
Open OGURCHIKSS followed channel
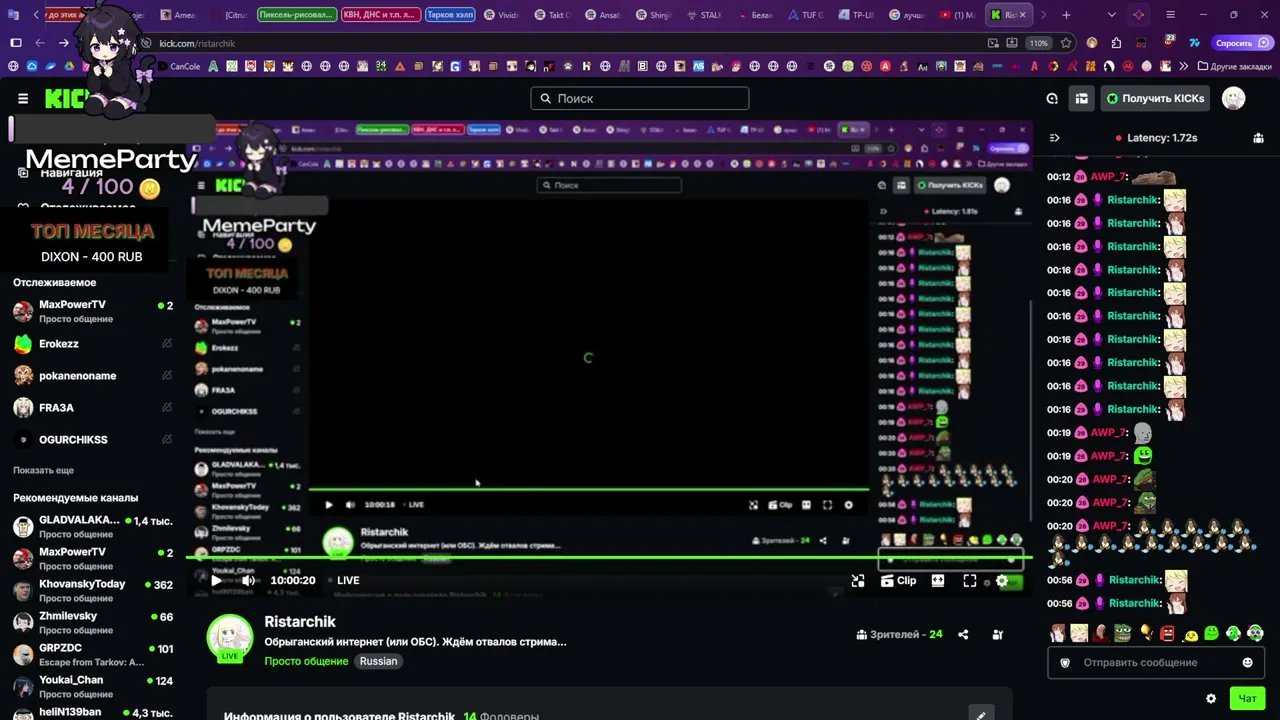pos(92,439)
